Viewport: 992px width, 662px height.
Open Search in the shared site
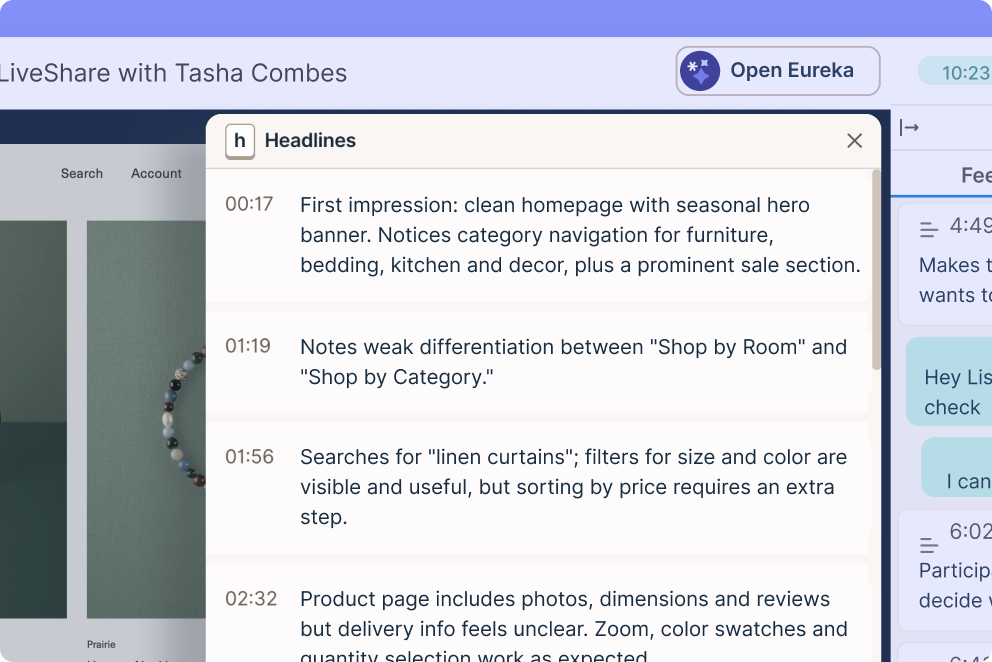(x=82, y=173)
